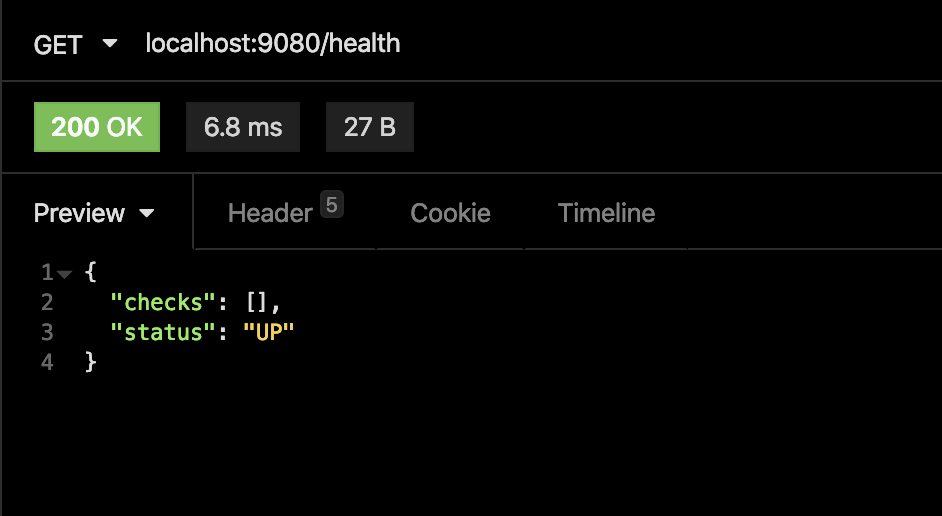Click the empty array brackets after checks
The height and width of the screenshot is (516, 942).
click(258, 302)
